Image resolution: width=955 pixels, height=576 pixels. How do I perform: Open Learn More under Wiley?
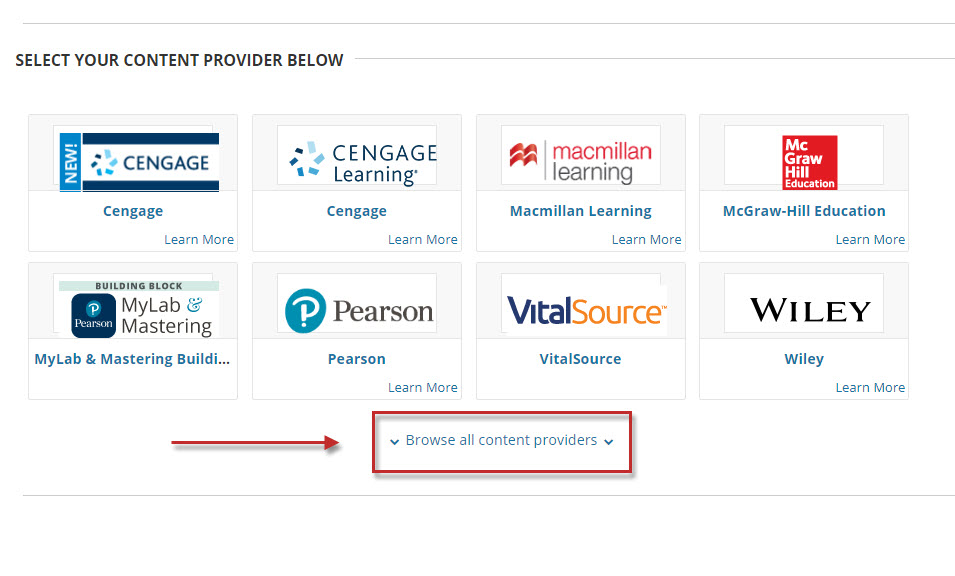click(870, 387)
